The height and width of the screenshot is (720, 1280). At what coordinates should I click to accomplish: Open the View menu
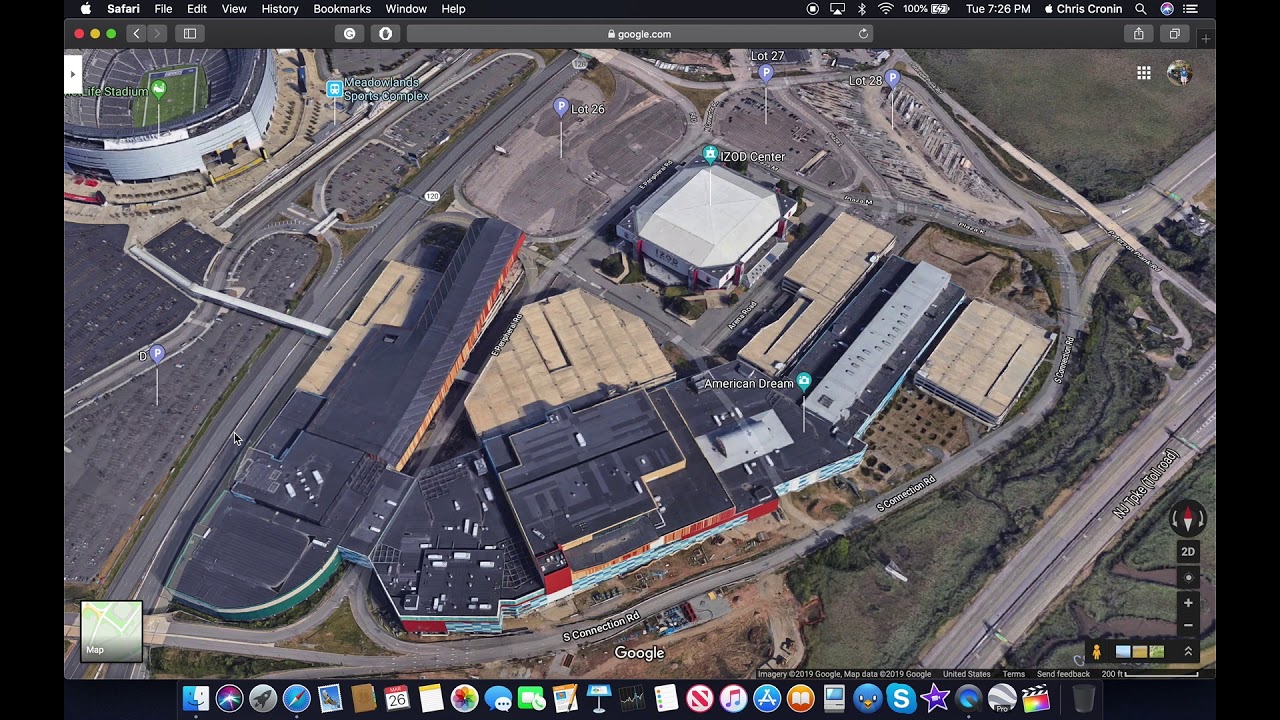(x=234, y=9)
